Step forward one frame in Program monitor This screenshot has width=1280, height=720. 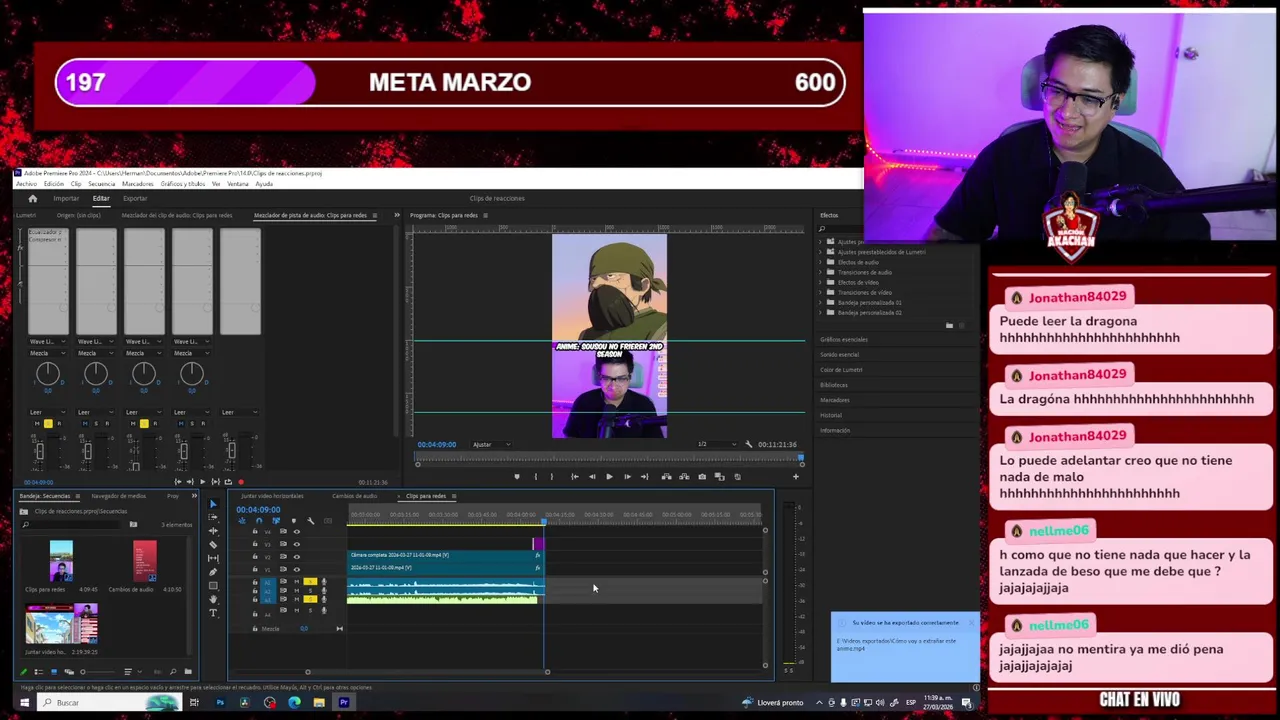point(627,477)
